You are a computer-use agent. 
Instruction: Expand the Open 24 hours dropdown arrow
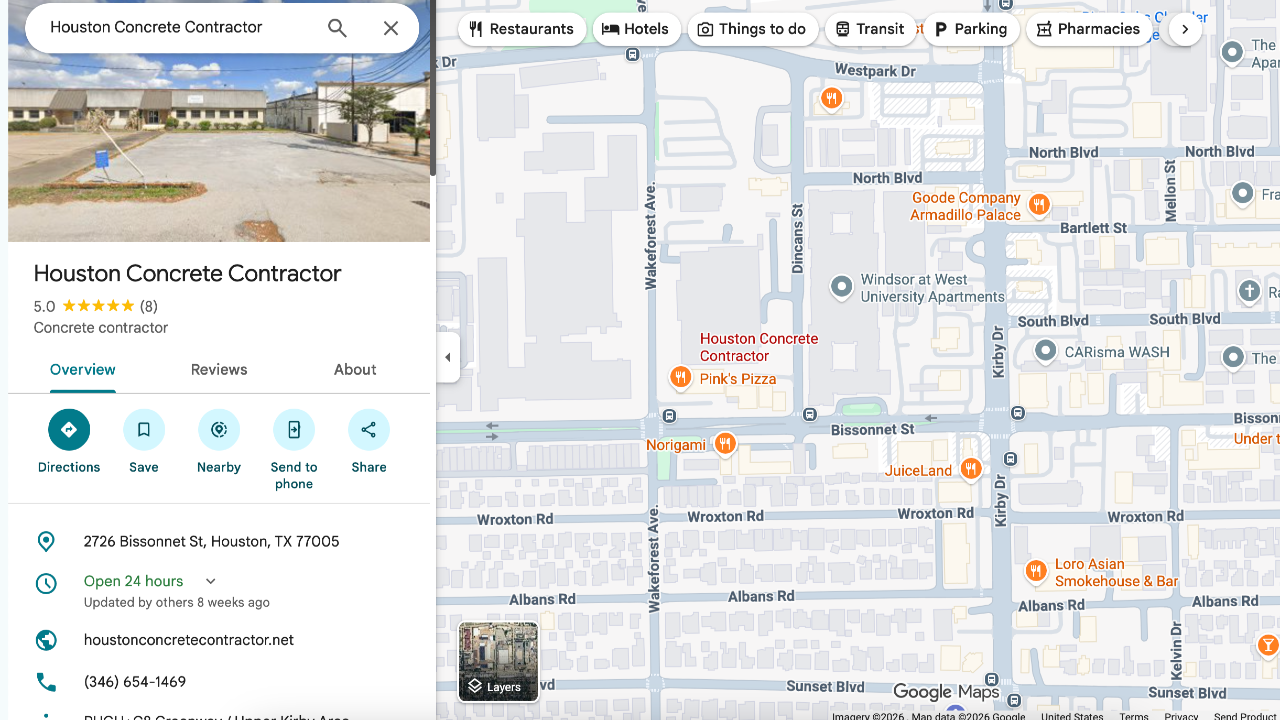pos(211,581)
